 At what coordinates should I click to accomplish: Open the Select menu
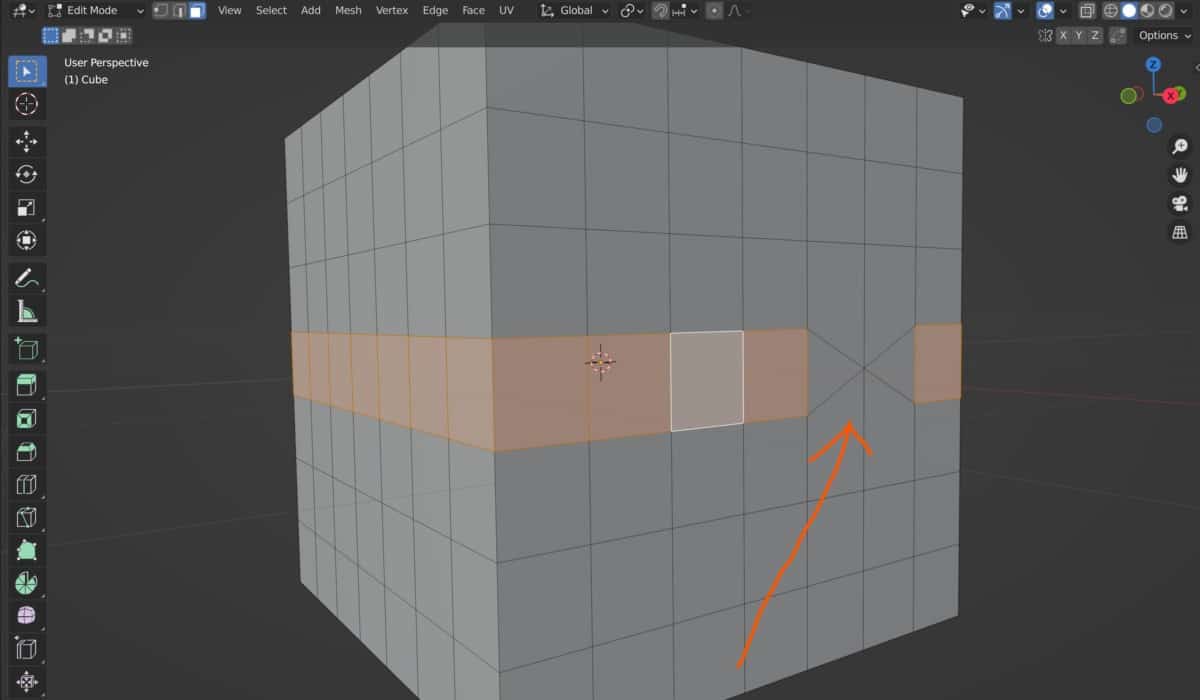click(271, 11)
